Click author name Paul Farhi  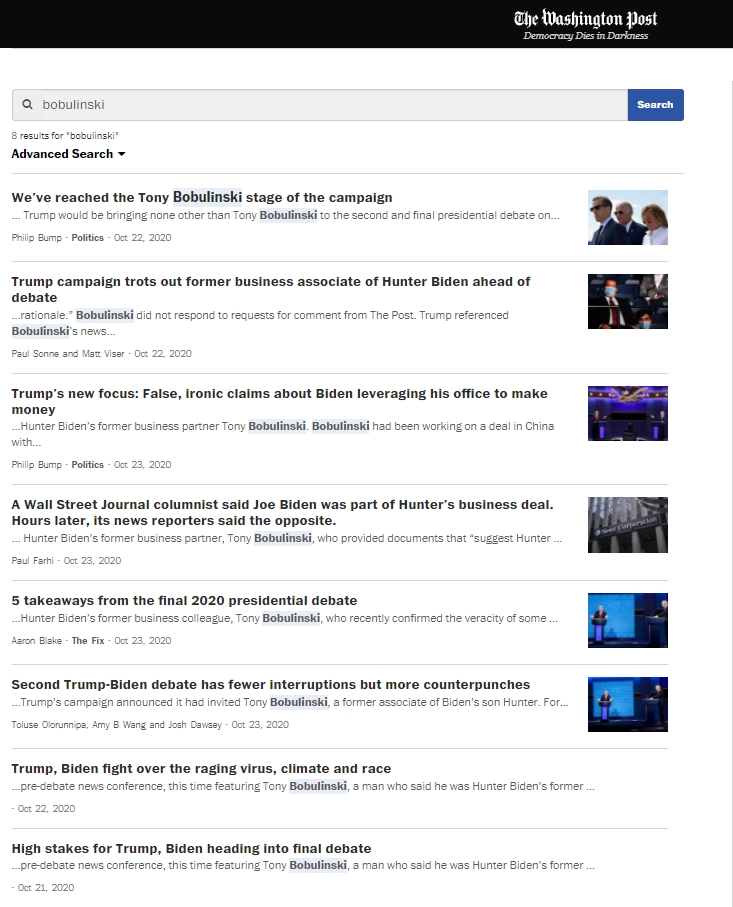32,561
